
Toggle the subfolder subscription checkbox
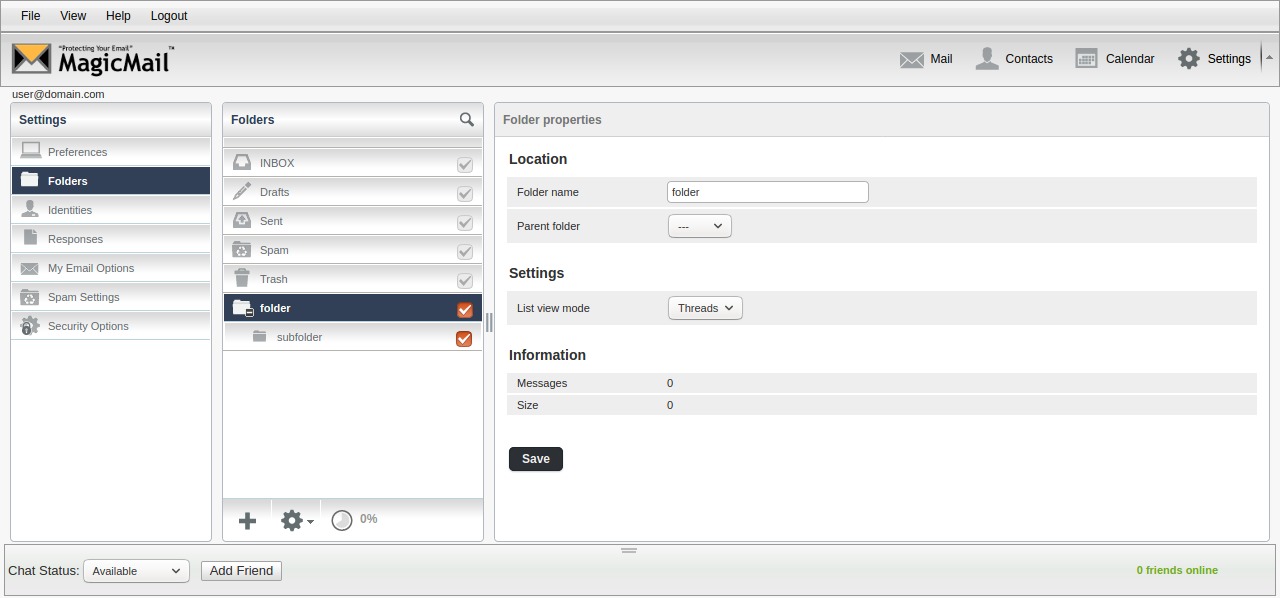(x=464, y=339)
